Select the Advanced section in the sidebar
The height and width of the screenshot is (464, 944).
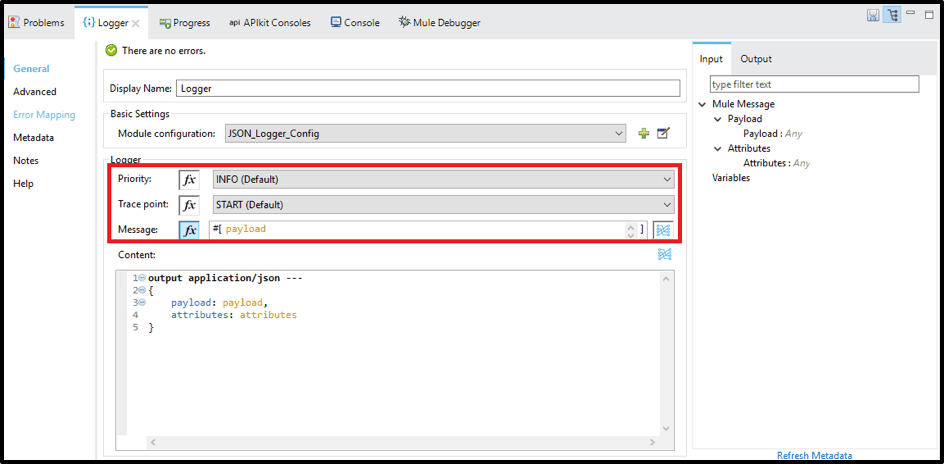click(35, 92)
